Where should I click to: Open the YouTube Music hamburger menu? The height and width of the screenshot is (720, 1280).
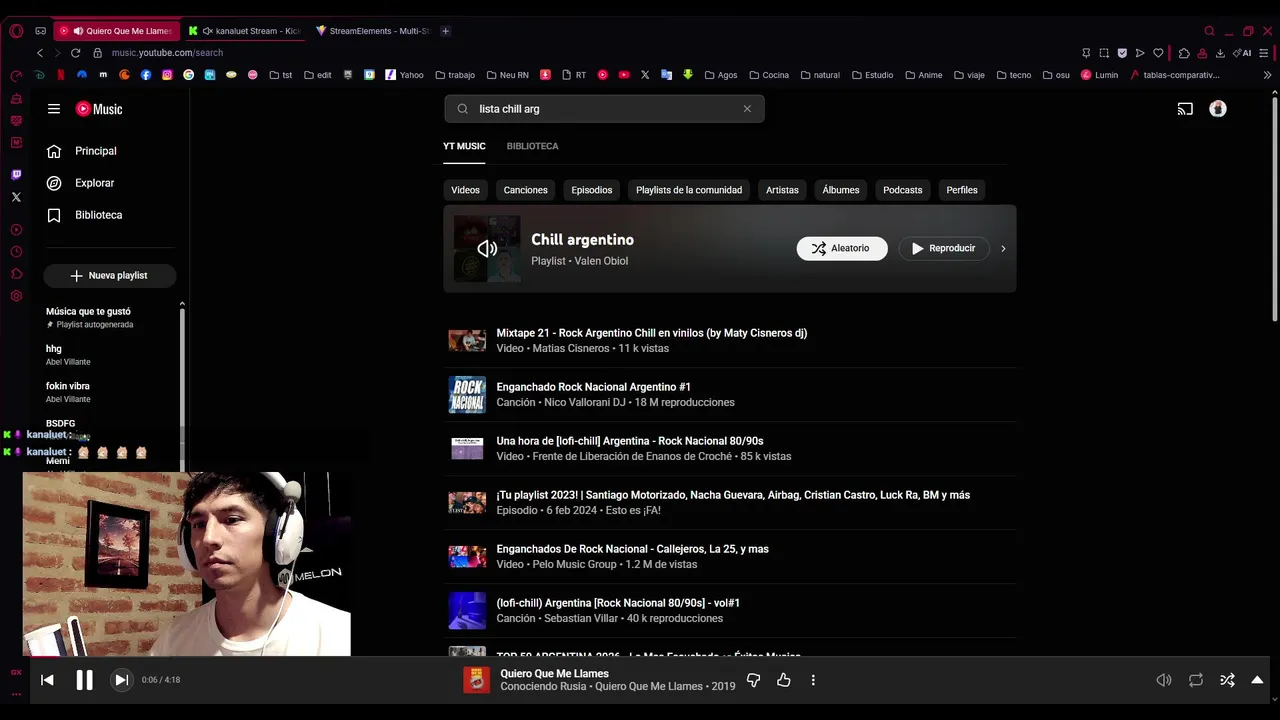pos(54,109)
